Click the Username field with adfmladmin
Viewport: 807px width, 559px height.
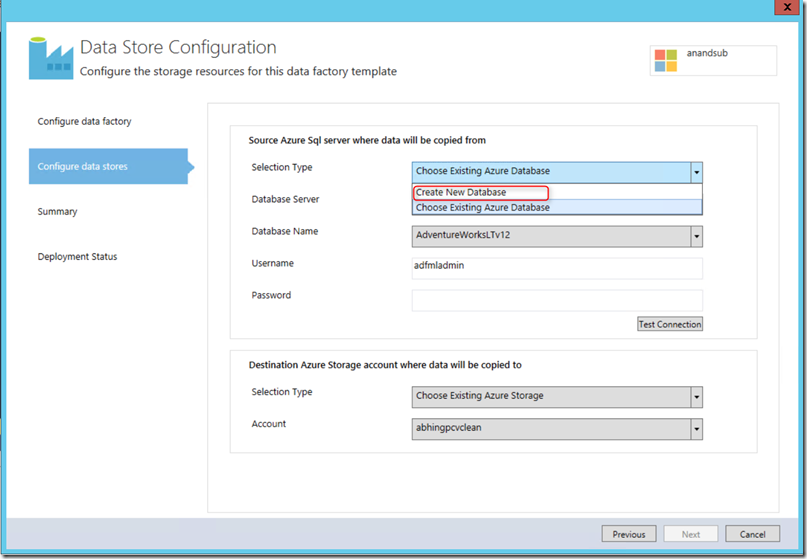click(x=557, y=268)
